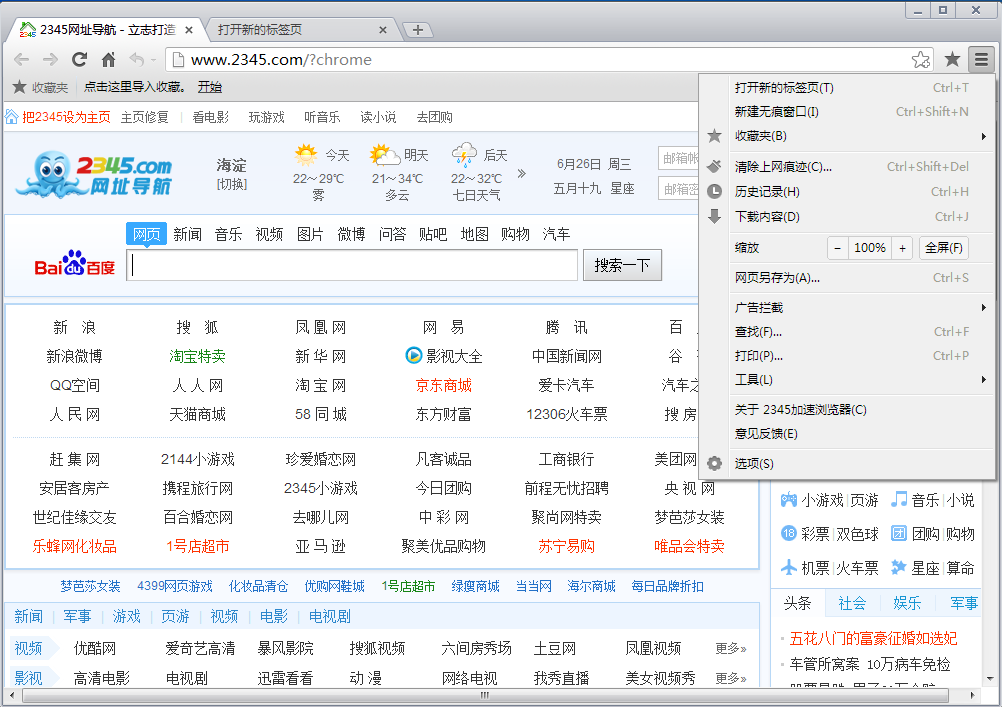Switch Baidu search to 新闻 tab
1002x707 pixels.
click(187, 234)
